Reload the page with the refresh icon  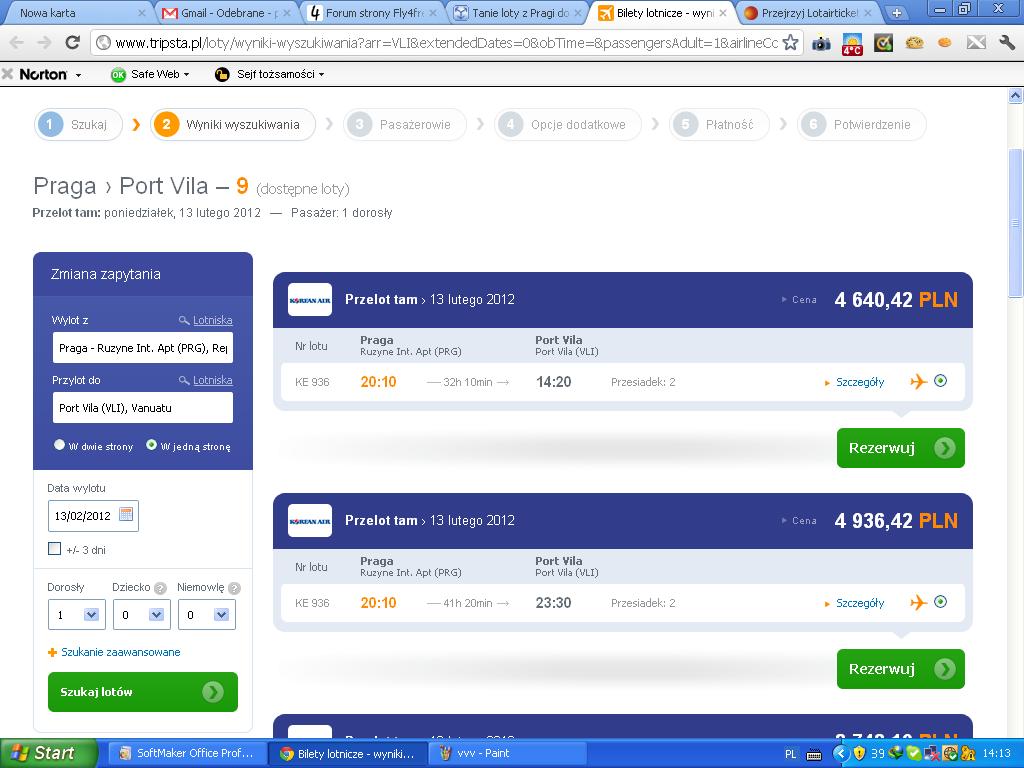72,43
